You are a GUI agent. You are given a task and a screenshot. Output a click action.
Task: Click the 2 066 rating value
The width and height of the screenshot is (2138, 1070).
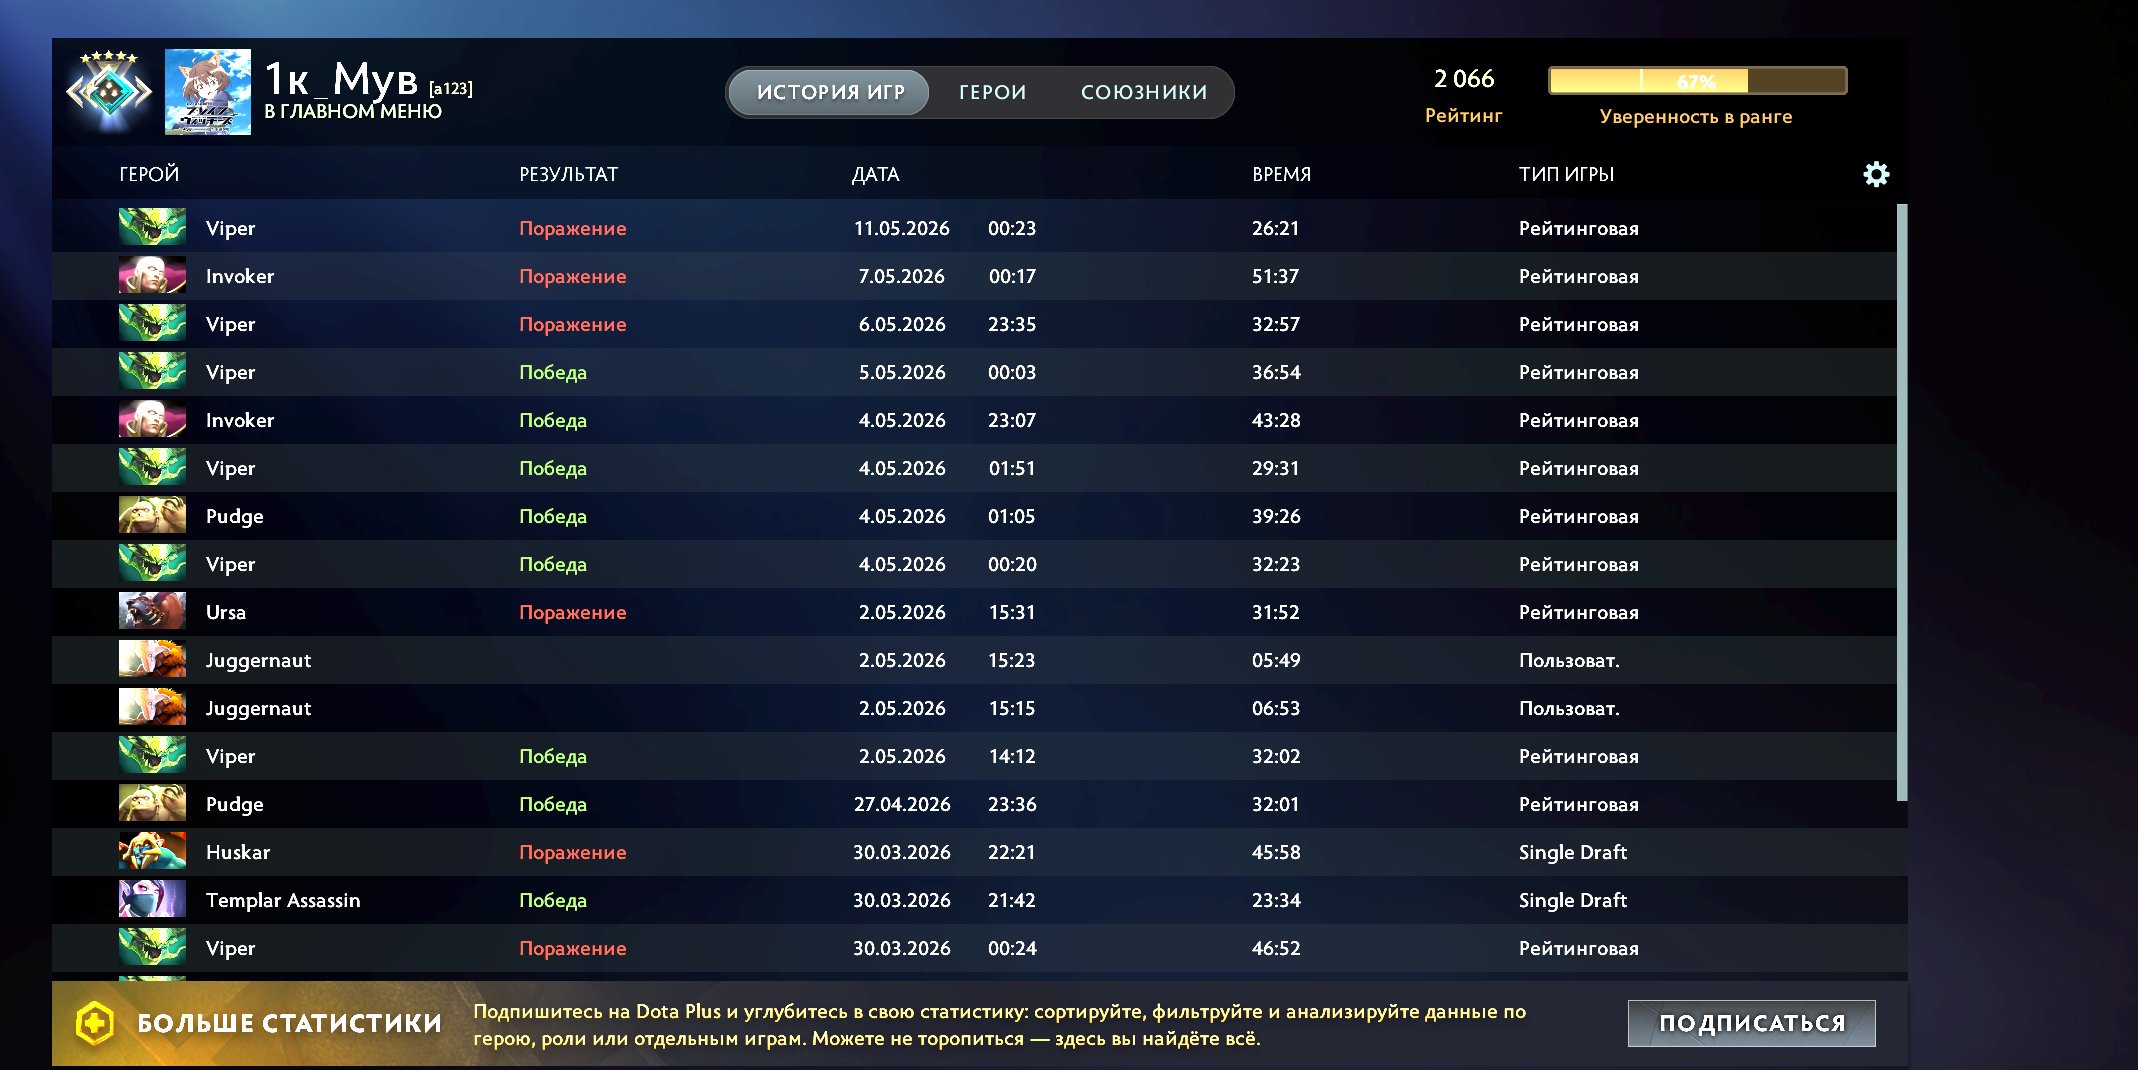click(x=1464, y=79)
